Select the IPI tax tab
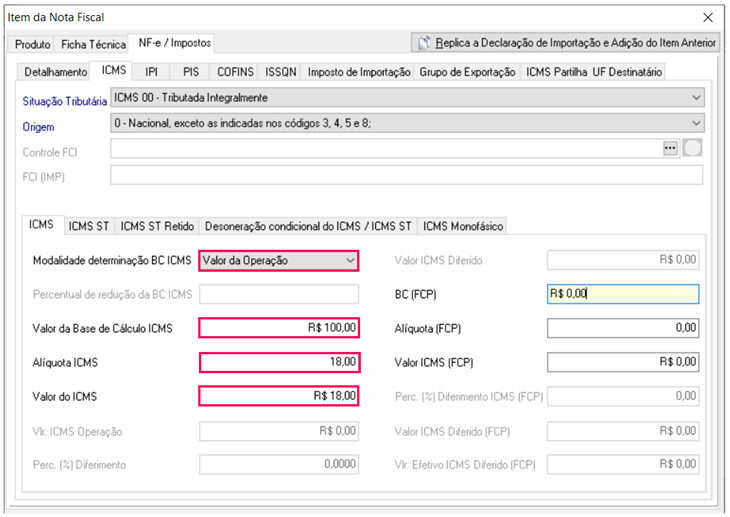The width and height of the screenshot is (730, 517). click(x=151, y=71)
